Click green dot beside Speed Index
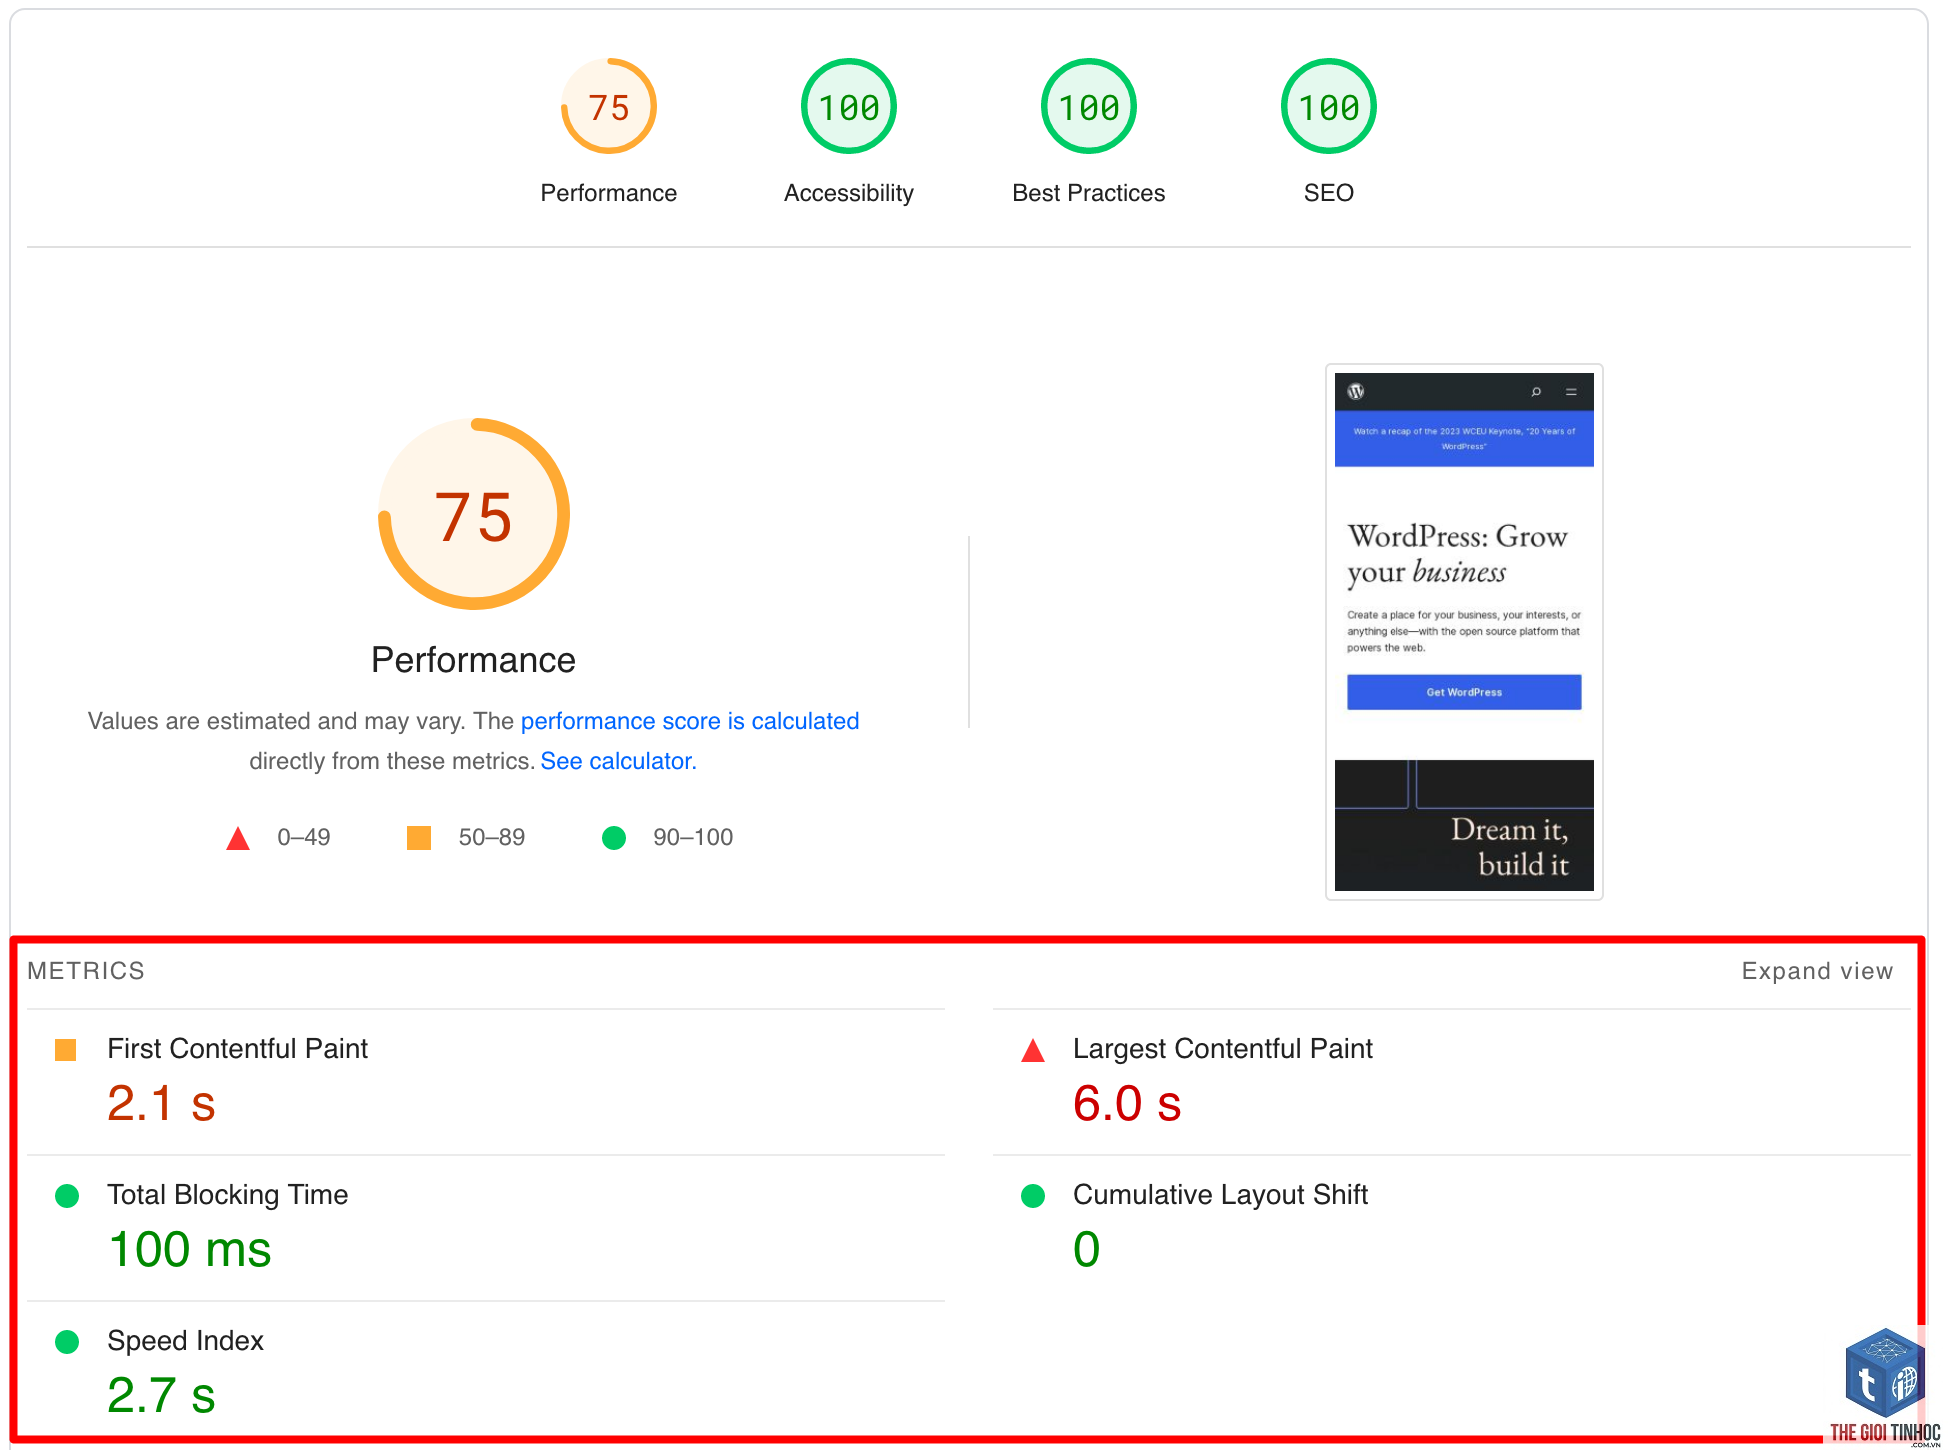Viewport: 1948px width, 1450px height. tap(67, 1342)
